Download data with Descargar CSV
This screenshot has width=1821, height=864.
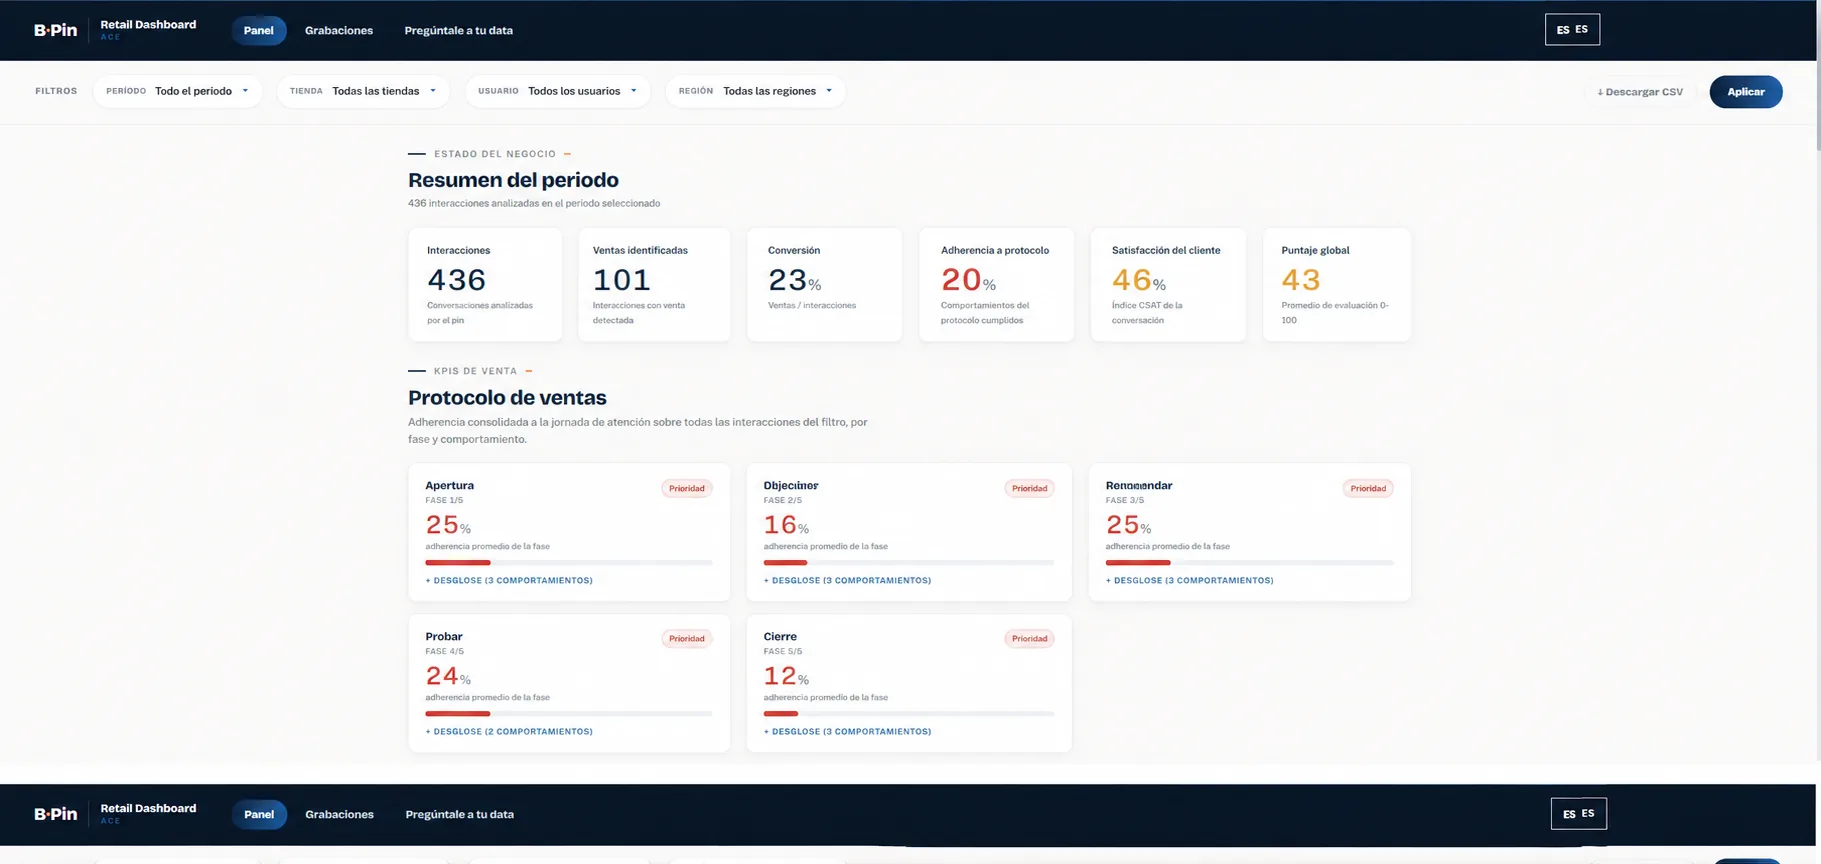tap(1640, 92)
